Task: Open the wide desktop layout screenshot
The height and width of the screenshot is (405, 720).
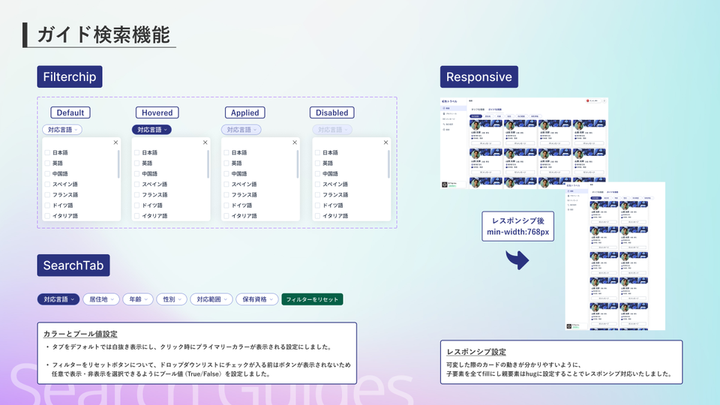Action: [x=524, y=143]
